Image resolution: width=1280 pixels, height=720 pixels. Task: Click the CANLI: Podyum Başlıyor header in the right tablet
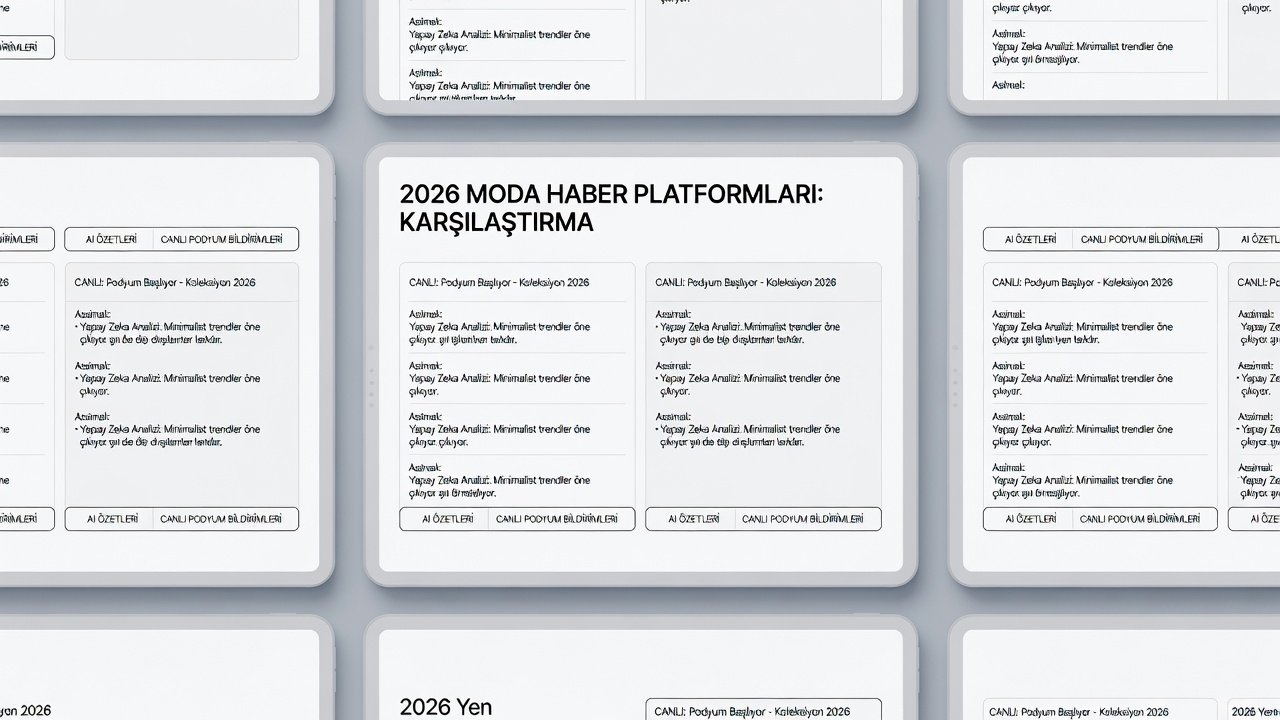[1082, 283]
